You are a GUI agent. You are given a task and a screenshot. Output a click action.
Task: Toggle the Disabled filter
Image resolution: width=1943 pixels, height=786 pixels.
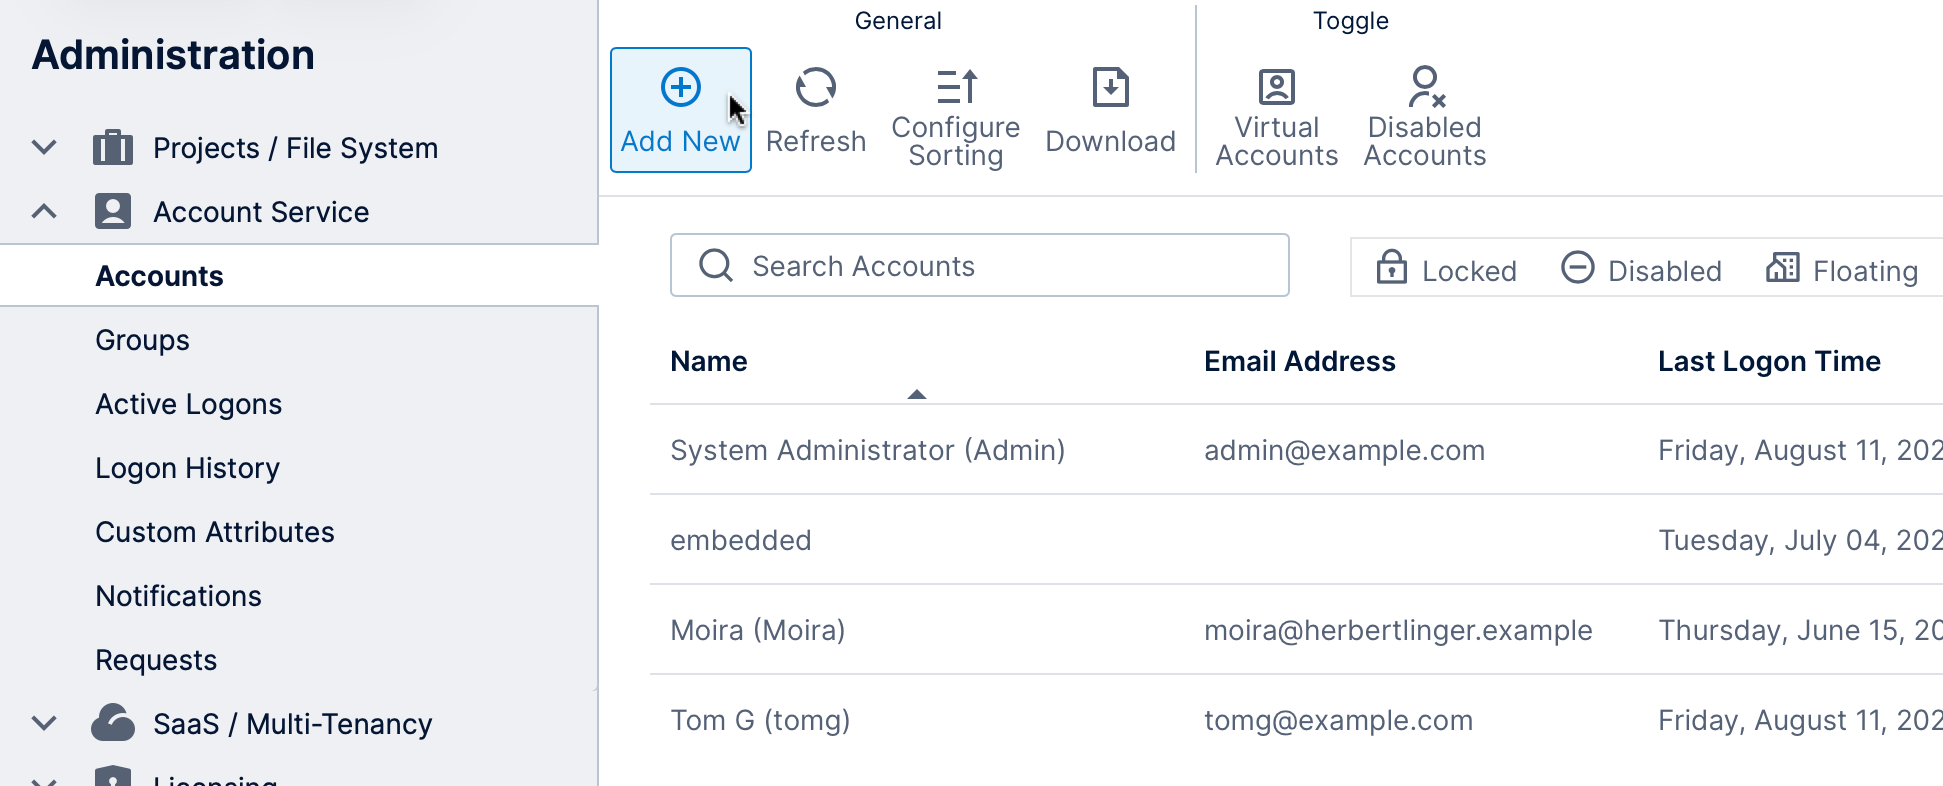1639,269
